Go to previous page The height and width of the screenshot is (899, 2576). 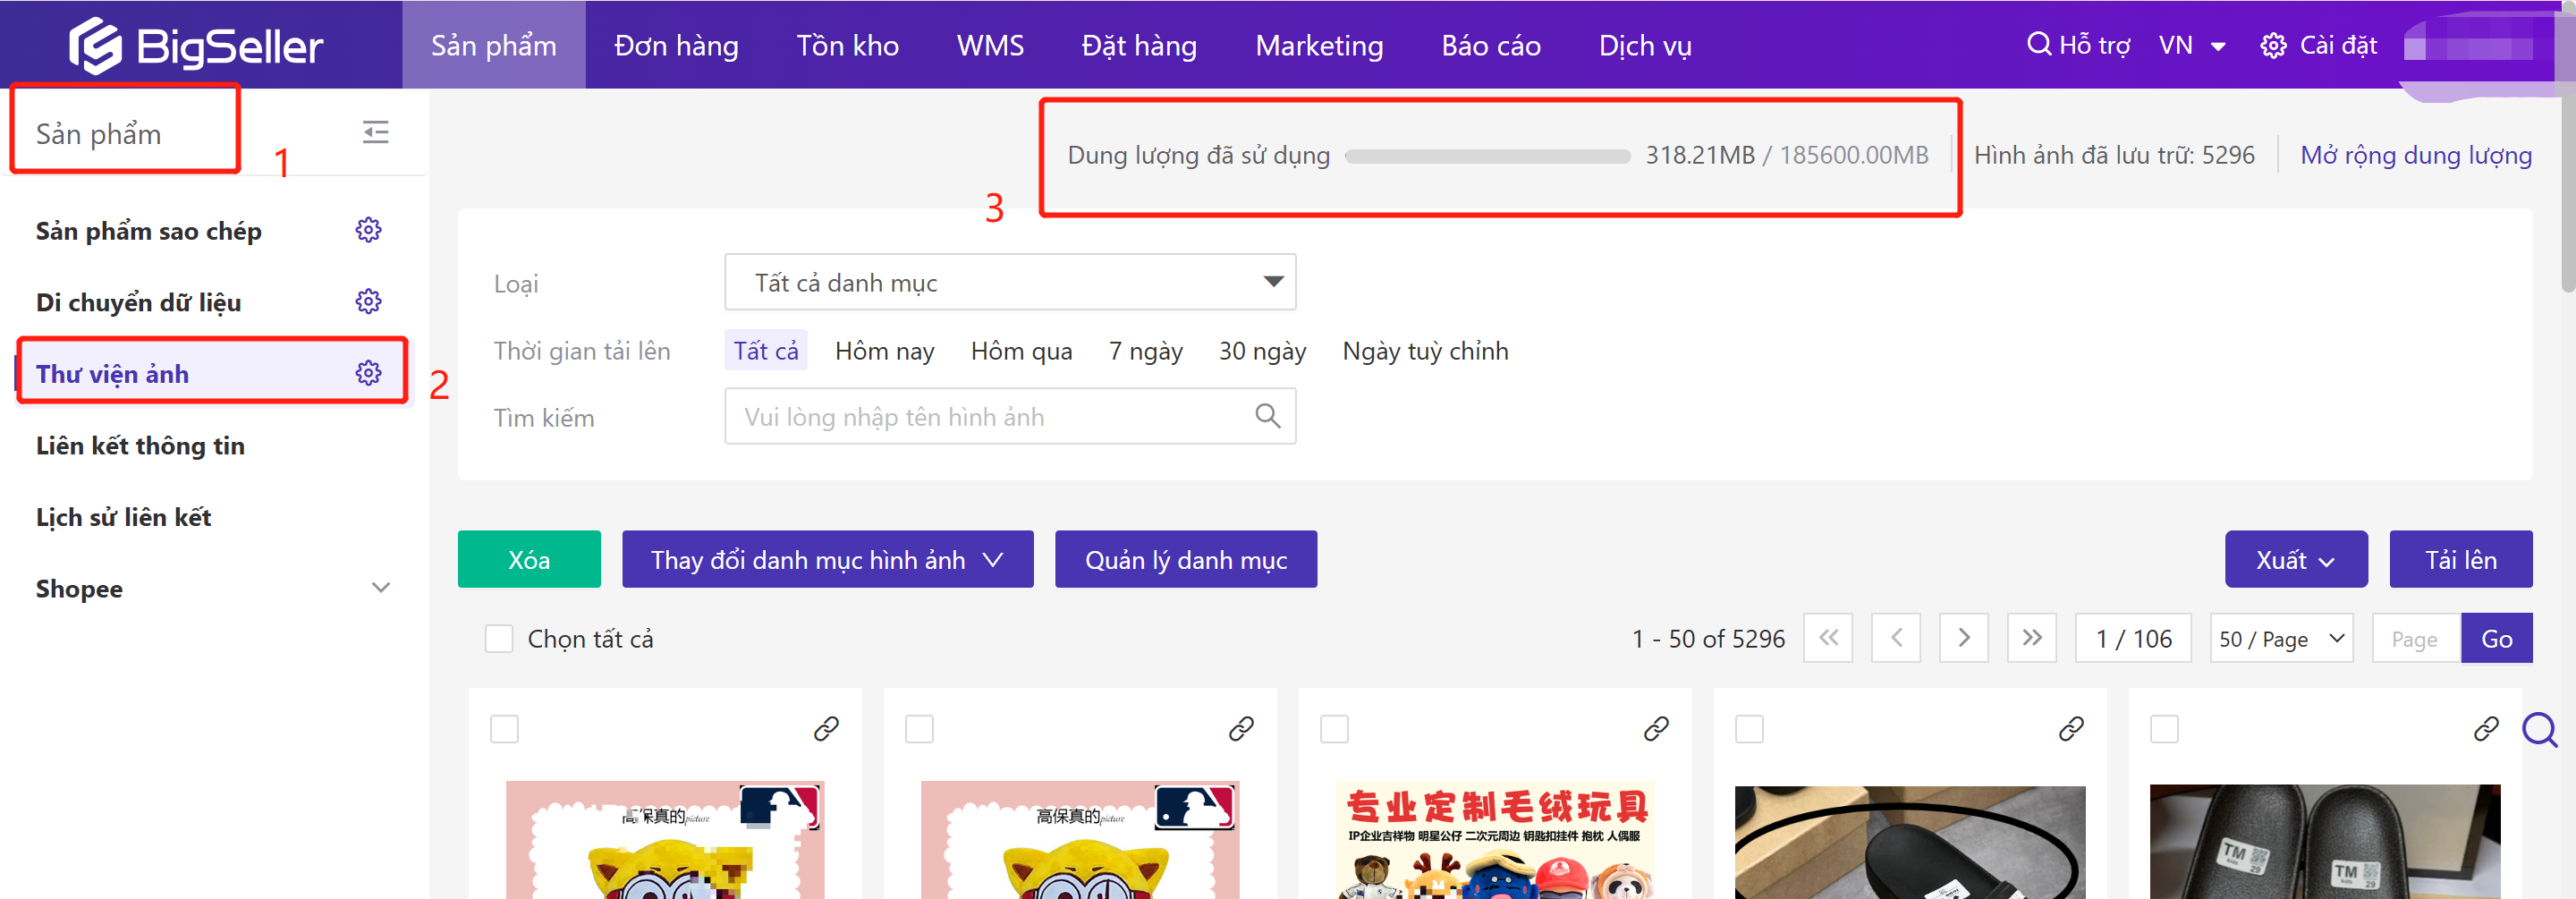click(x=1896, y=638)
